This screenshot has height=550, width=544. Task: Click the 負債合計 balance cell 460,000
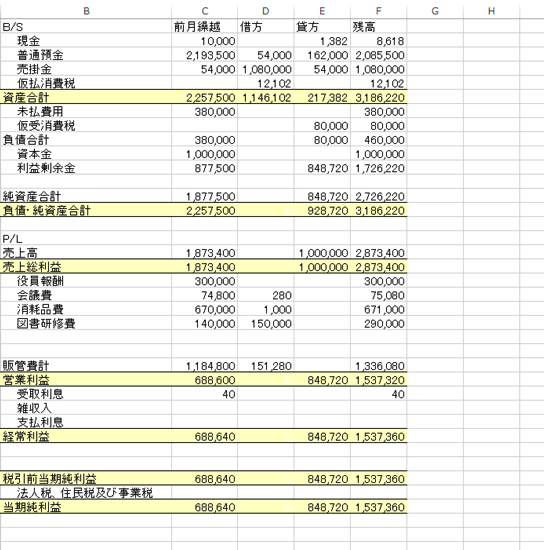click(x=378, y=140)
